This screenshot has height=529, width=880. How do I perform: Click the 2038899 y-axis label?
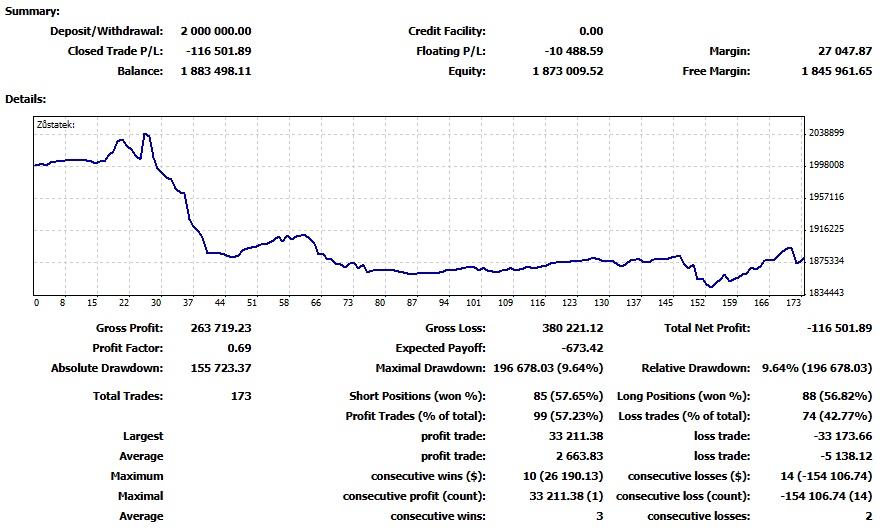pyautogui.click(x=826, y=133)
